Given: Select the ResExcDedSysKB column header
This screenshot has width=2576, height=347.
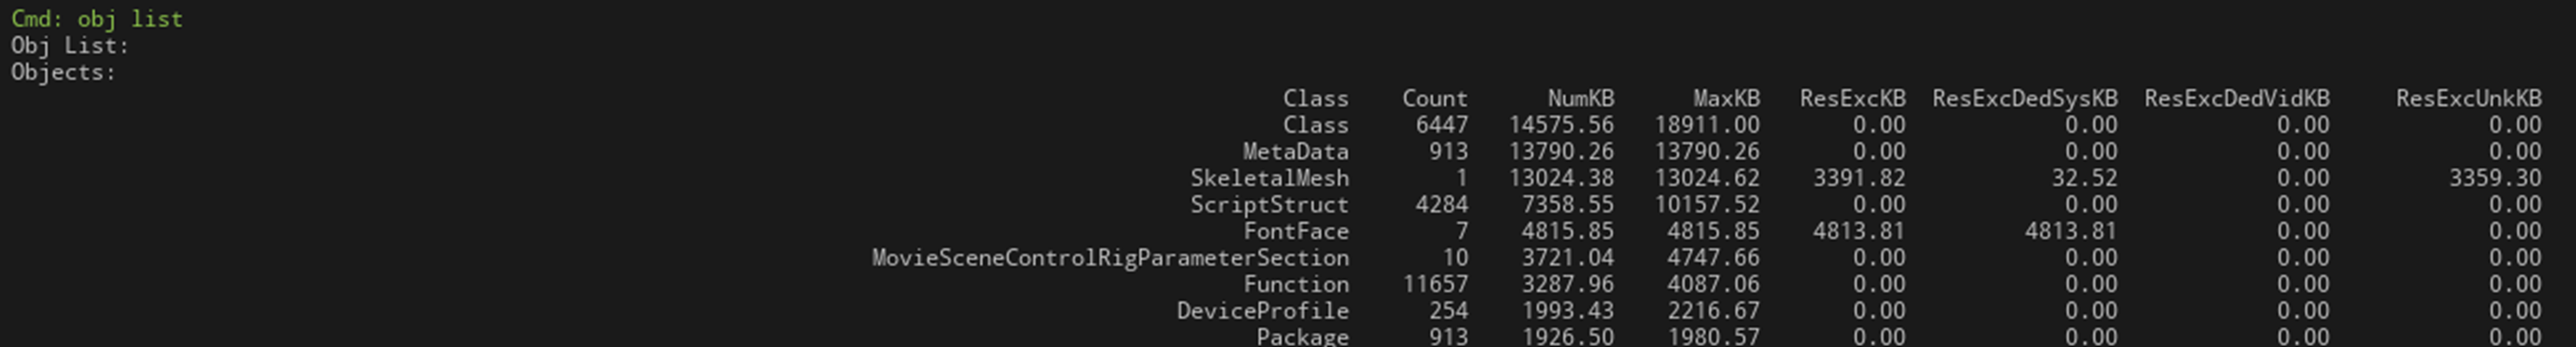Looking at the screenshot, I should pos(2024,99).
